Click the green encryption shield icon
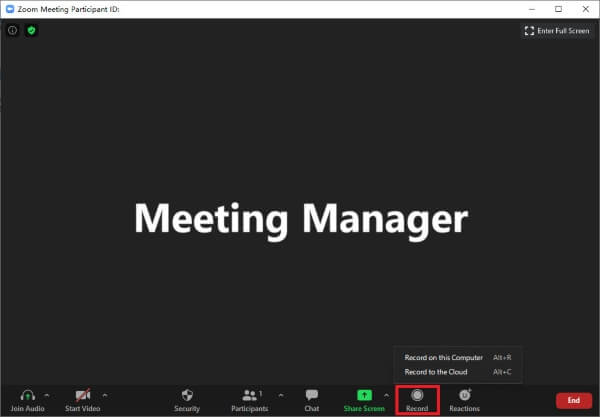 32,31
